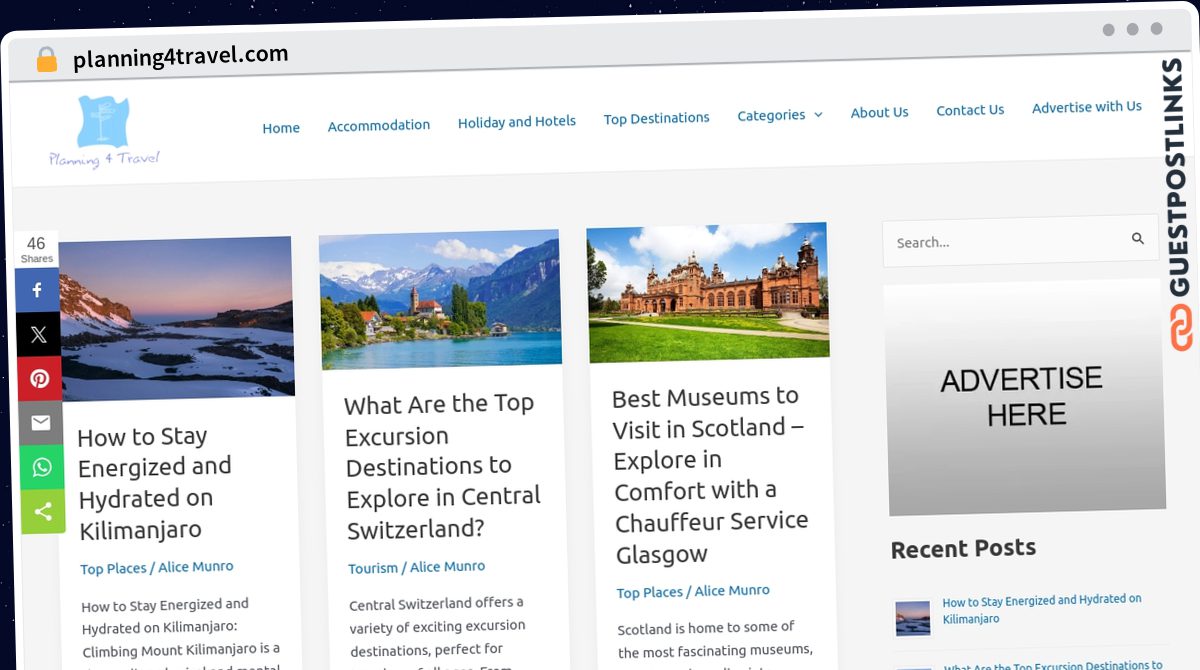This screenshot has height=670, width=1200.
Task: Click the recent post Kilimanjaro small thumbnail
Action: [912, 618]
